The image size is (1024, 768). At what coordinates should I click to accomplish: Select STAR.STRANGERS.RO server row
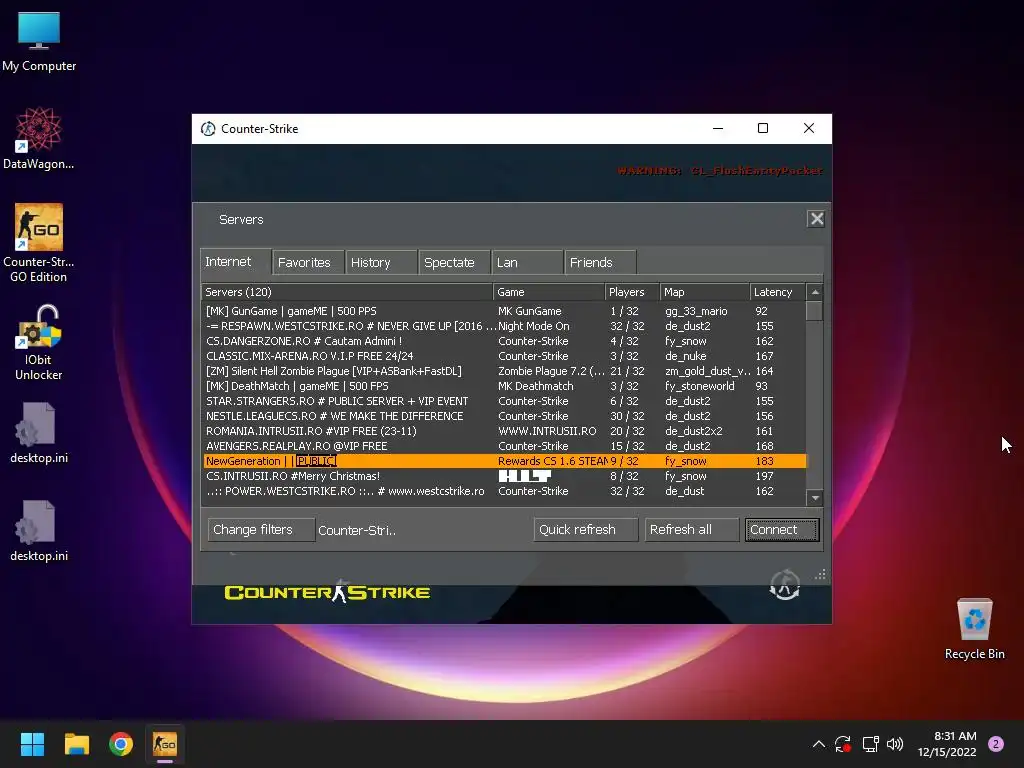[x=504, y=401]
